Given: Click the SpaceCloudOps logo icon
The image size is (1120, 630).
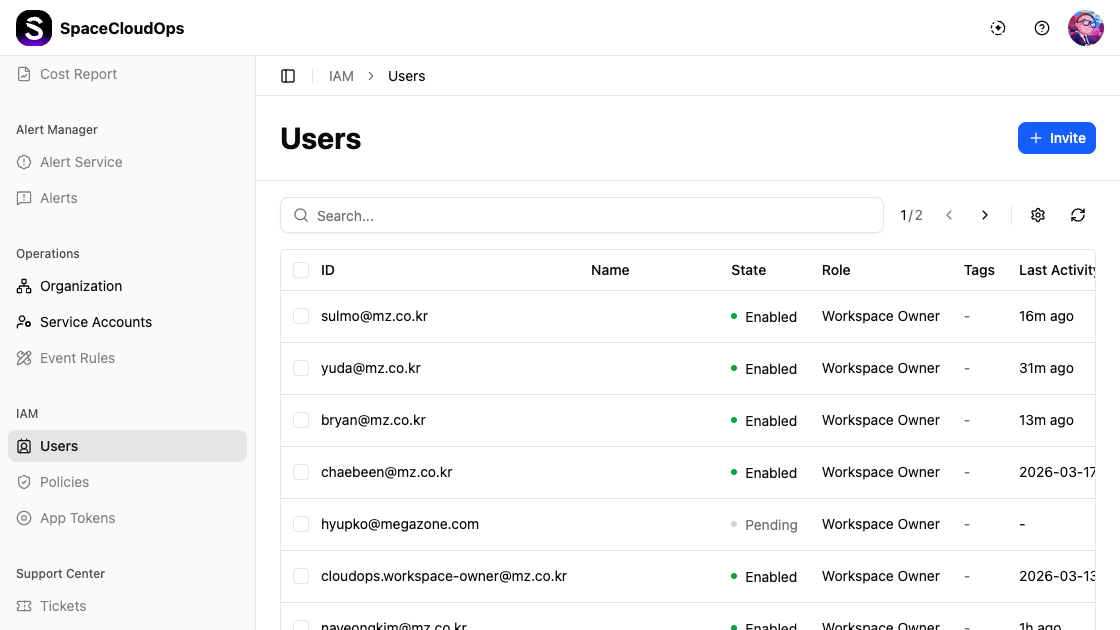Looking at the screenshot, I should (x=34, y=28).
